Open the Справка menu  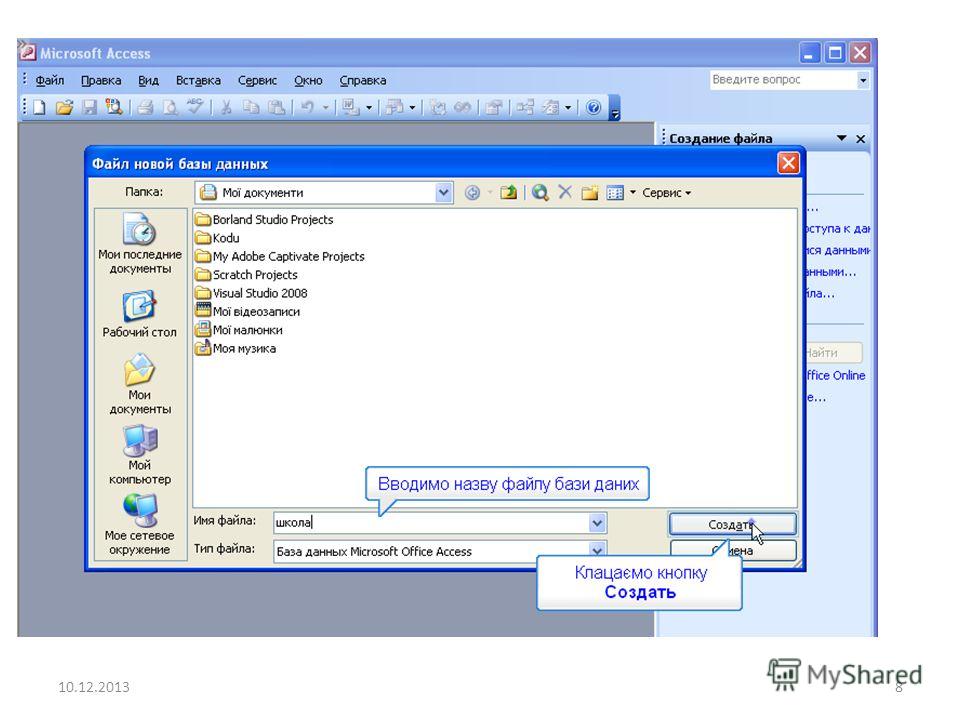click(x=362, y=80)
